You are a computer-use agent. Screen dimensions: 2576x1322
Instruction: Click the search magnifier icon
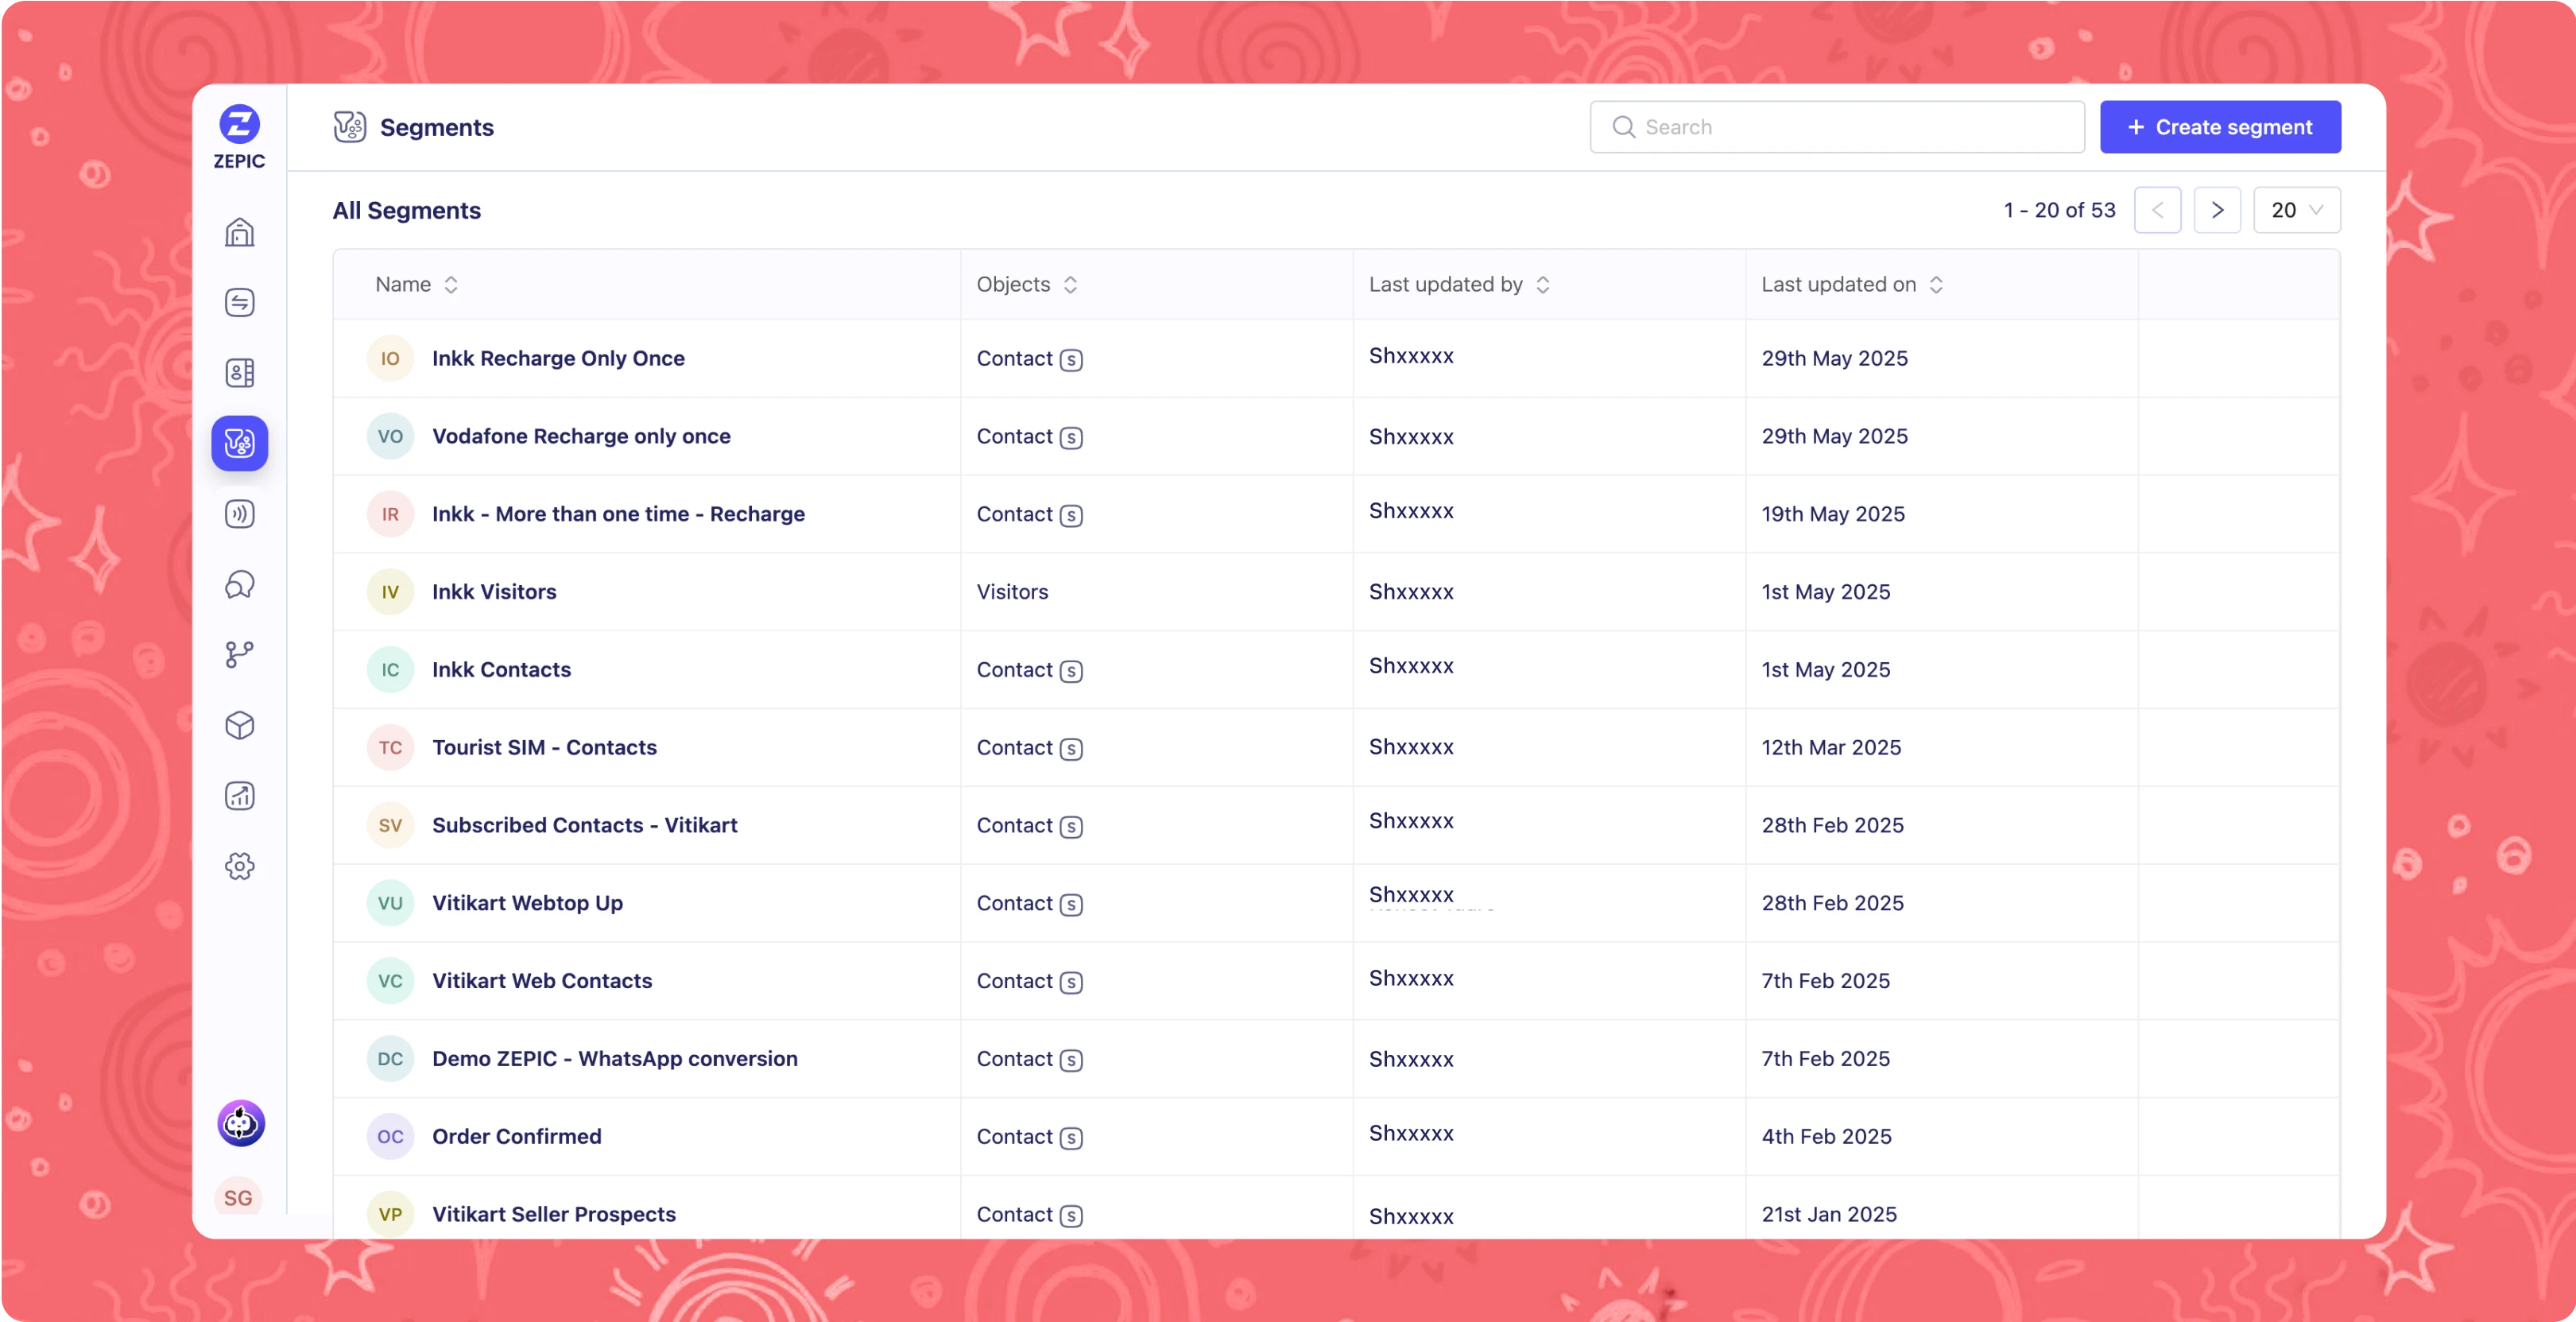tap(1623, 127)
